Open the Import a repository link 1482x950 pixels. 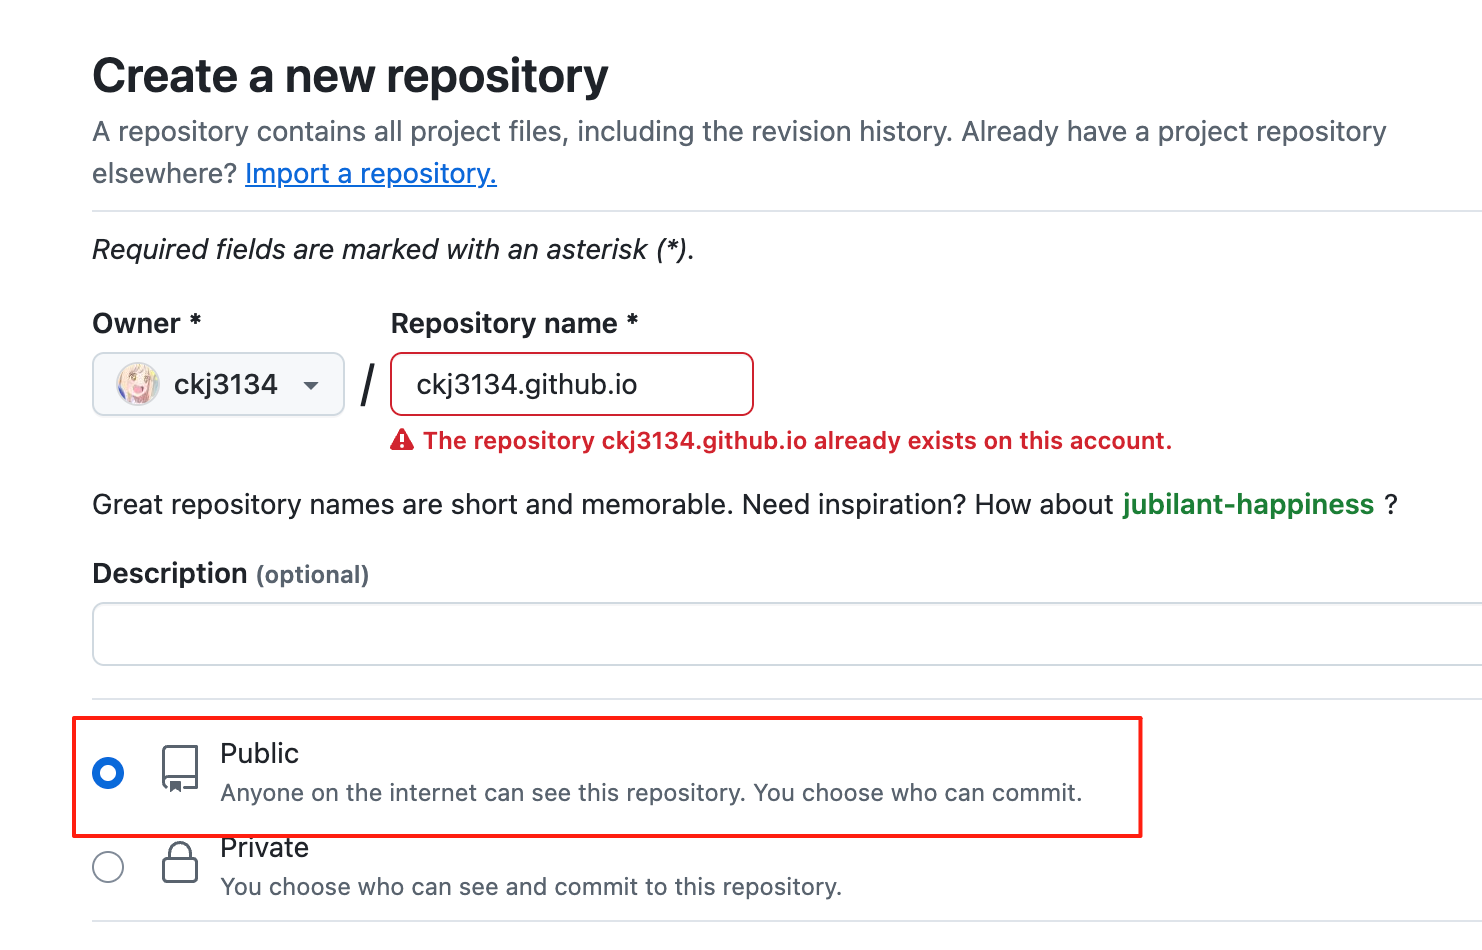point(370,174)
